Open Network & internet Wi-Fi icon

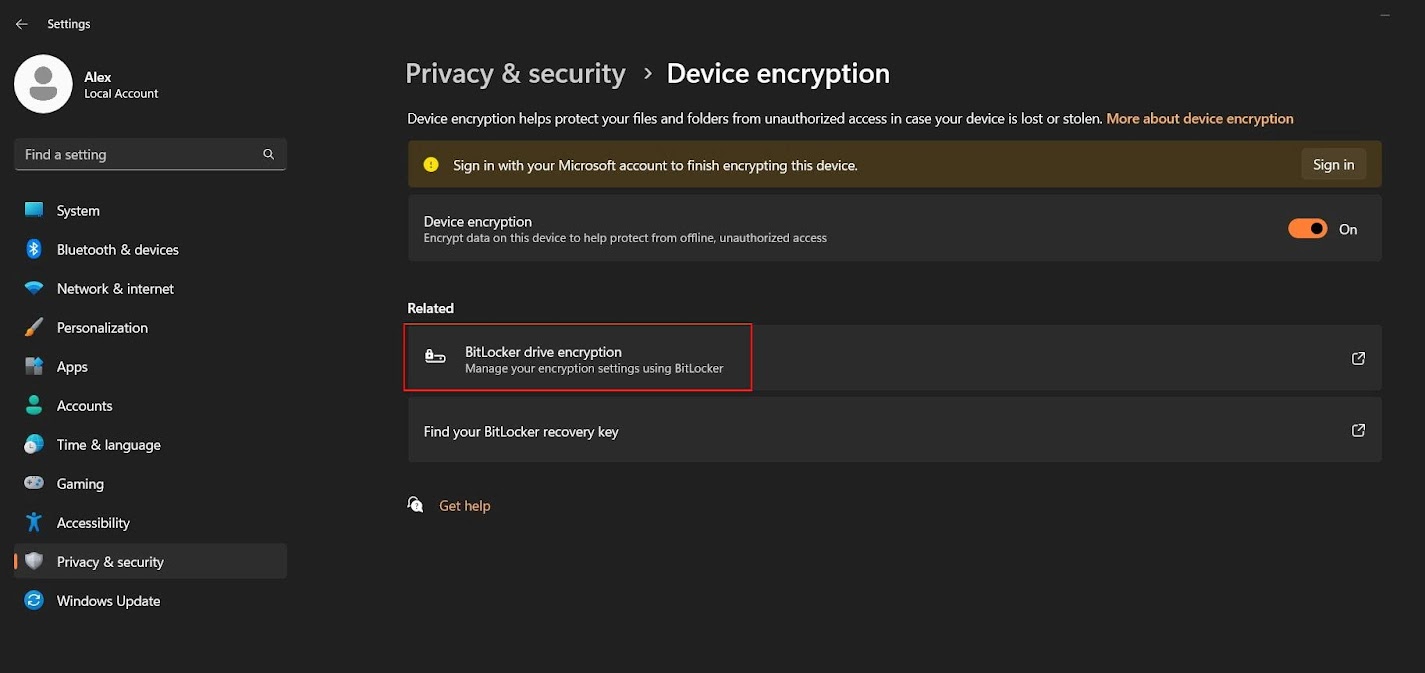[x=34, y=288]
